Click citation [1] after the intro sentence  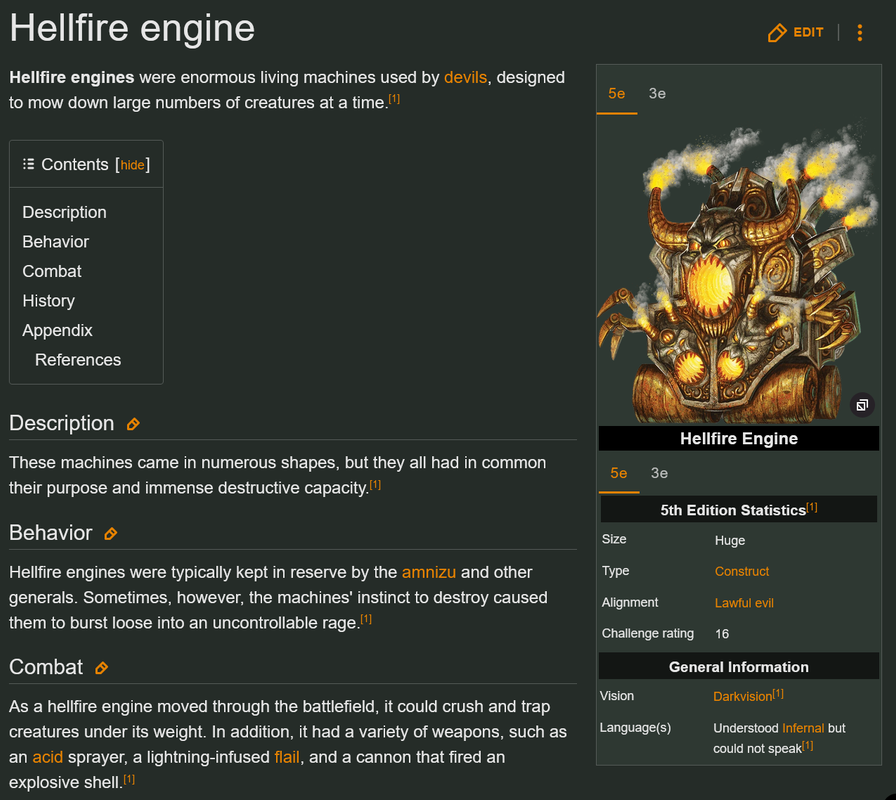pos(394,99)
